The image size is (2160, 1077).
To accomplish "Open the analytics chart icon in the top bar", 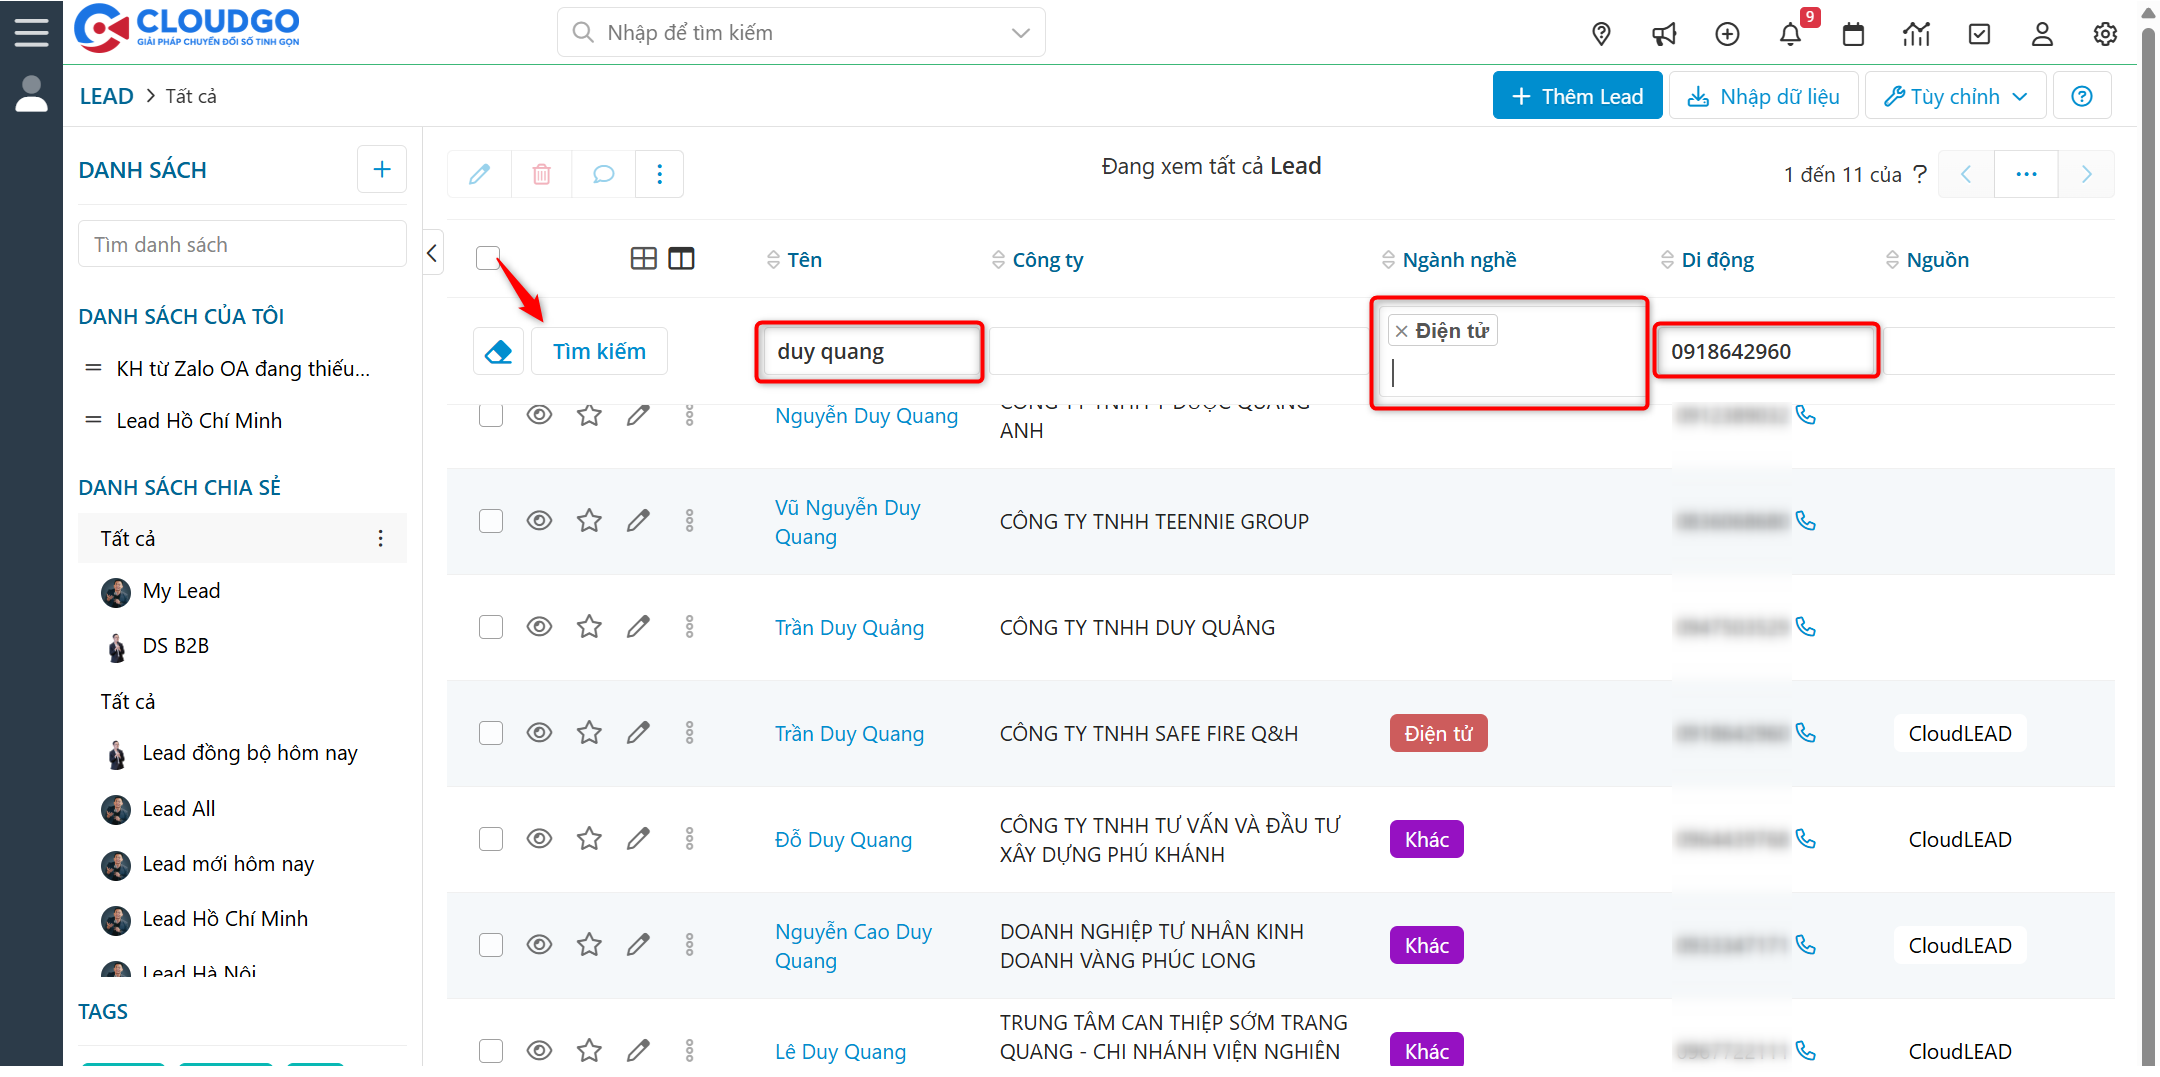I will pos(1917,33).
